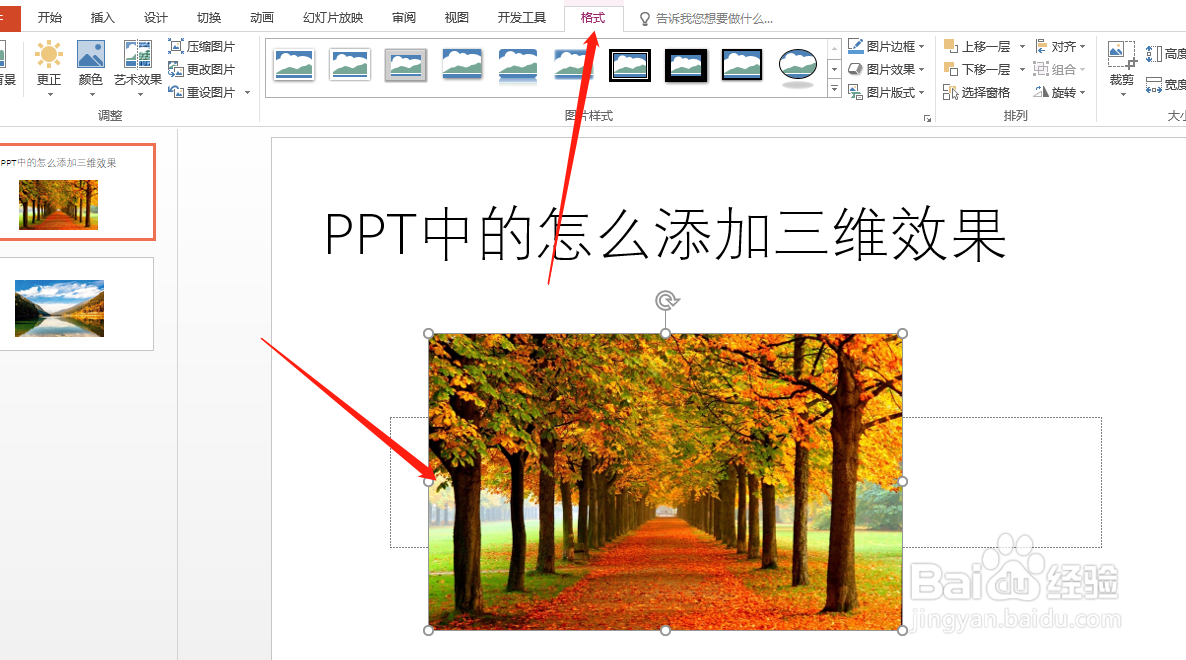
Task: Click 压缩图片 compress pictures
Action: (x=202, y=46)
